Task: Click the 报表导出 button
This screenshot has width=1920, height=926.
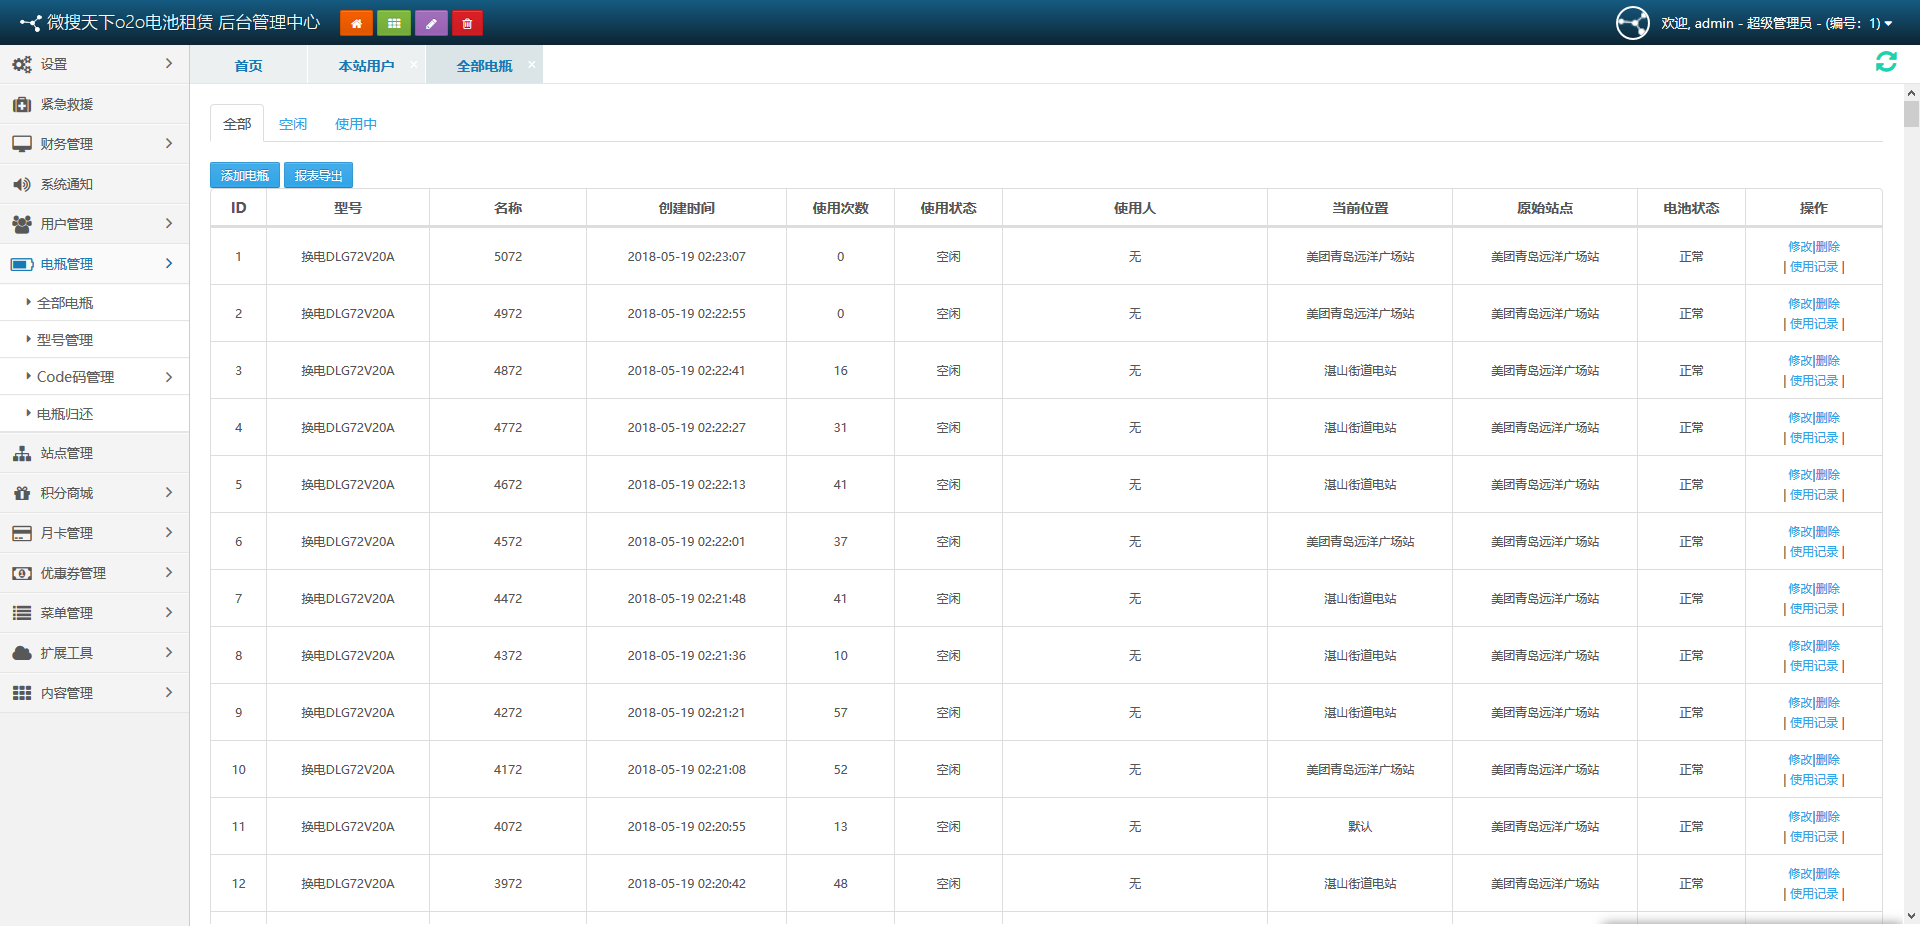Action: click(318, 176)
